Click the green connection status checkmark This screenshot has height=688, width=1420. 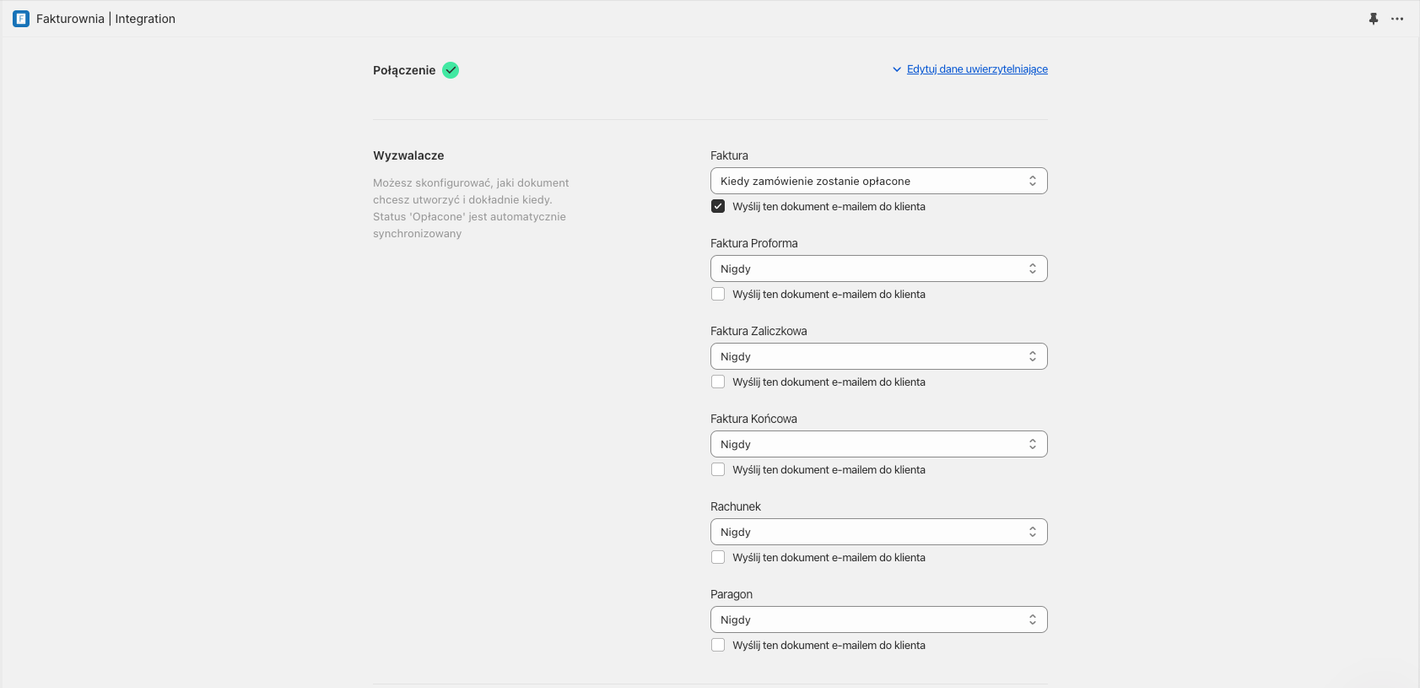(x=450, y=70)
